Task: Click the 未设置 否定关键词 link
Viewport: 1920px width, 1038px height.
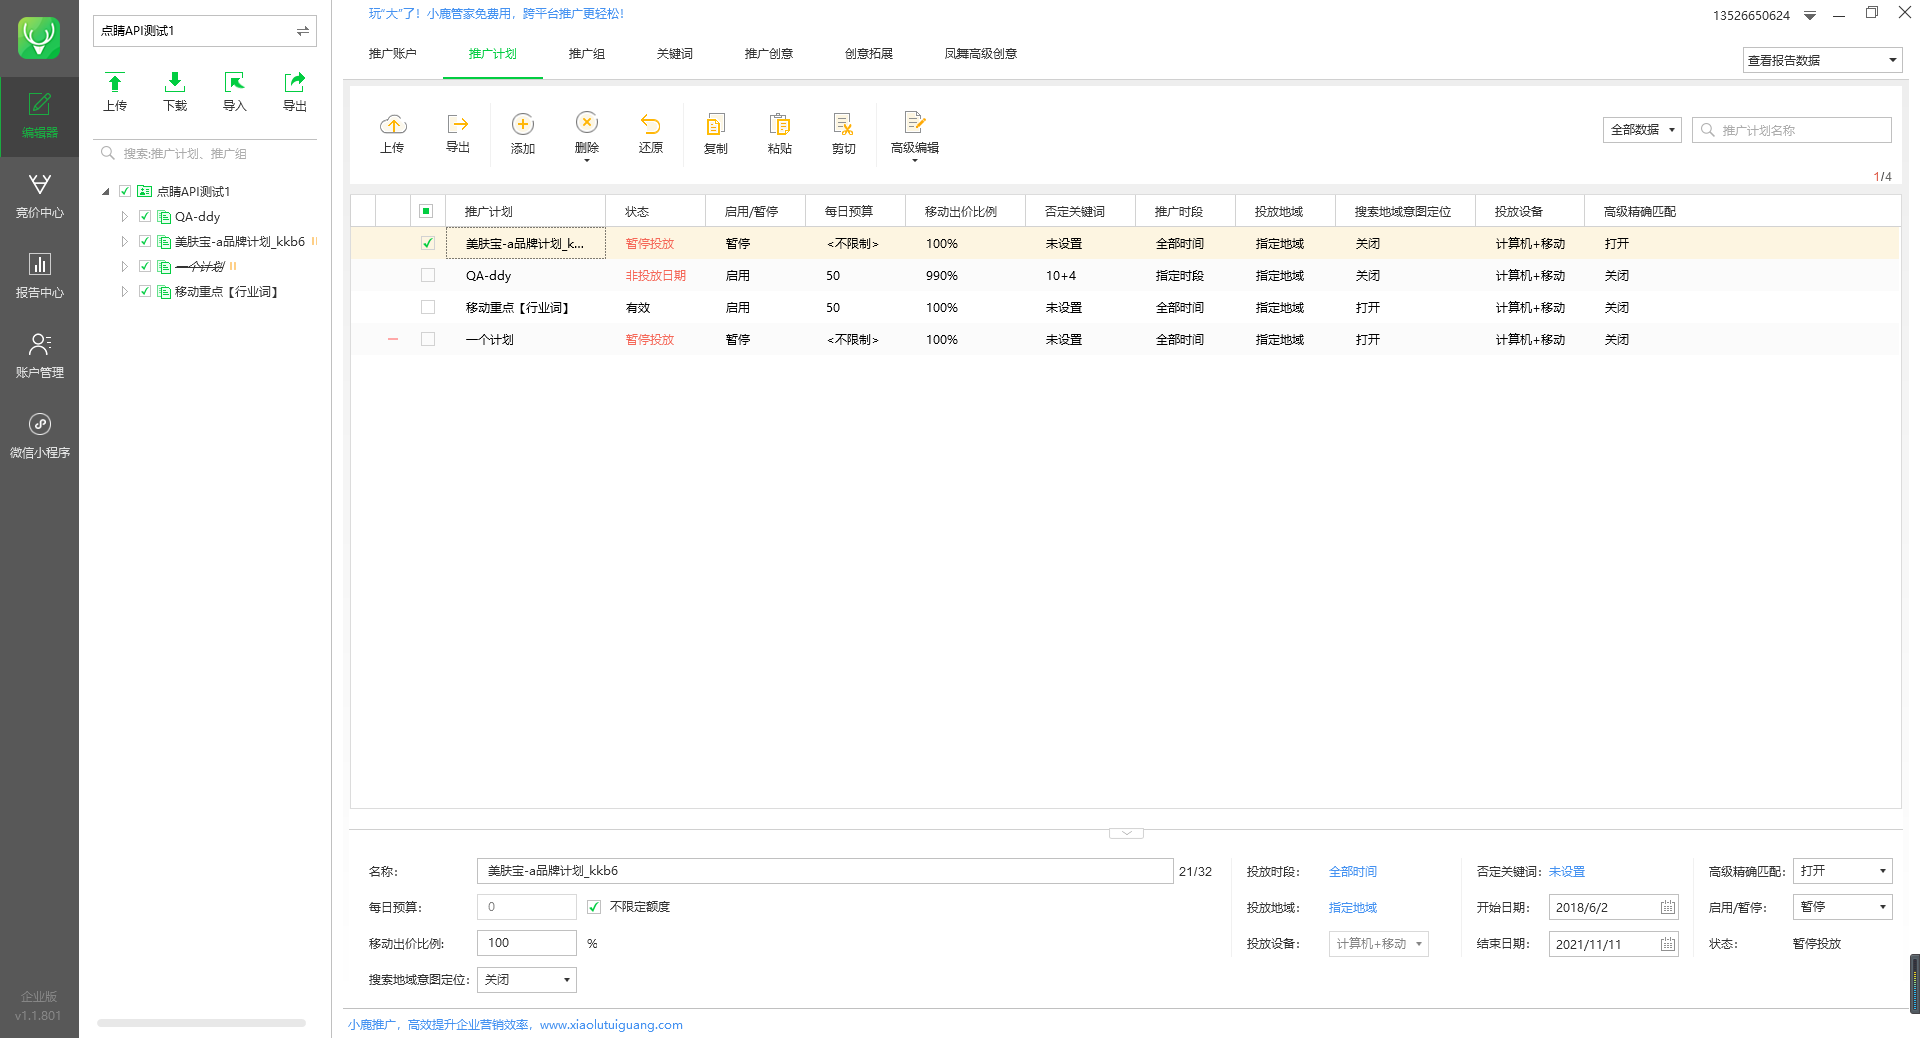Action: pos(1567,872)
